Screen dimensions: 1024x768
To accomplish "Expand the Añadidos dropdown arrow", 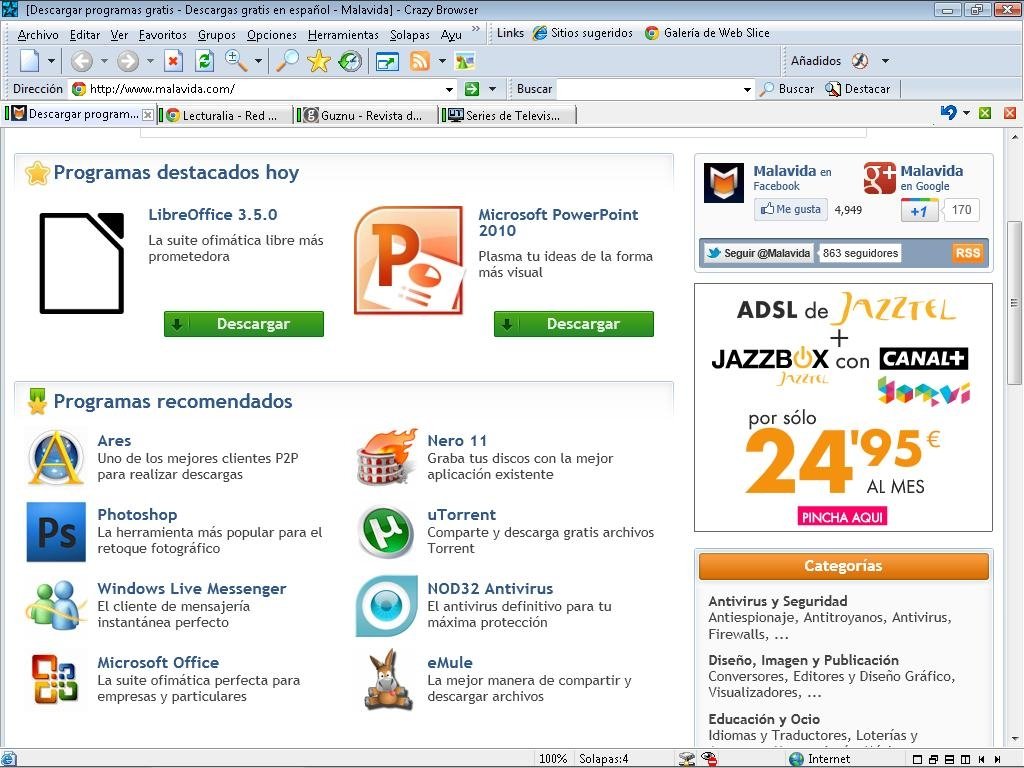I will tap(886, 61).
